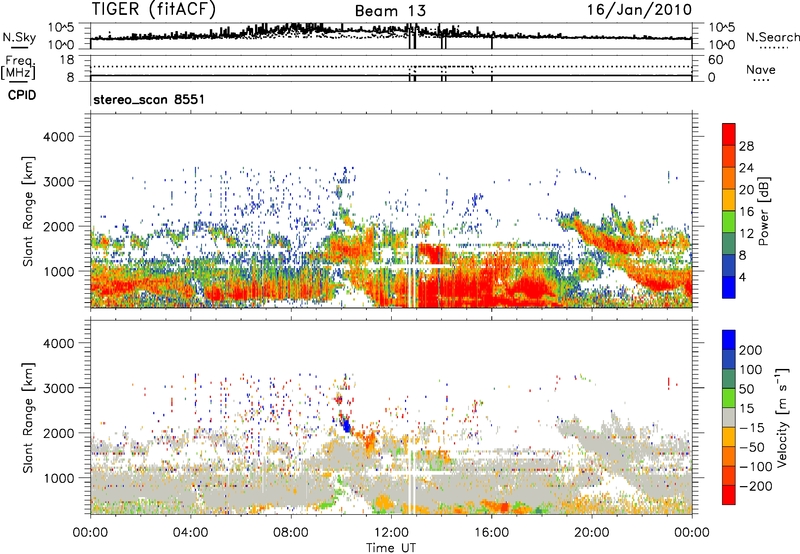
Task: Click the blue velocity patch near 10:00 UT
Action: [346, 424]
